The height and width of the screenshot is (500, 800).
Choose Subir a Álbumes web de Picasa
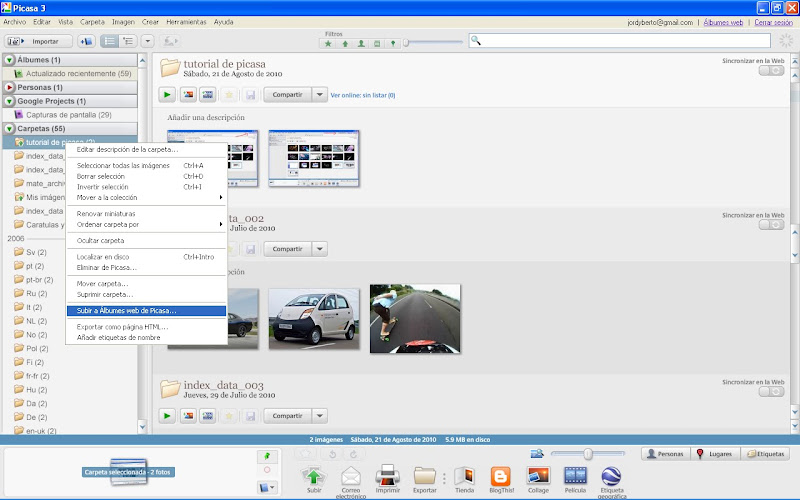coord(146,311)
